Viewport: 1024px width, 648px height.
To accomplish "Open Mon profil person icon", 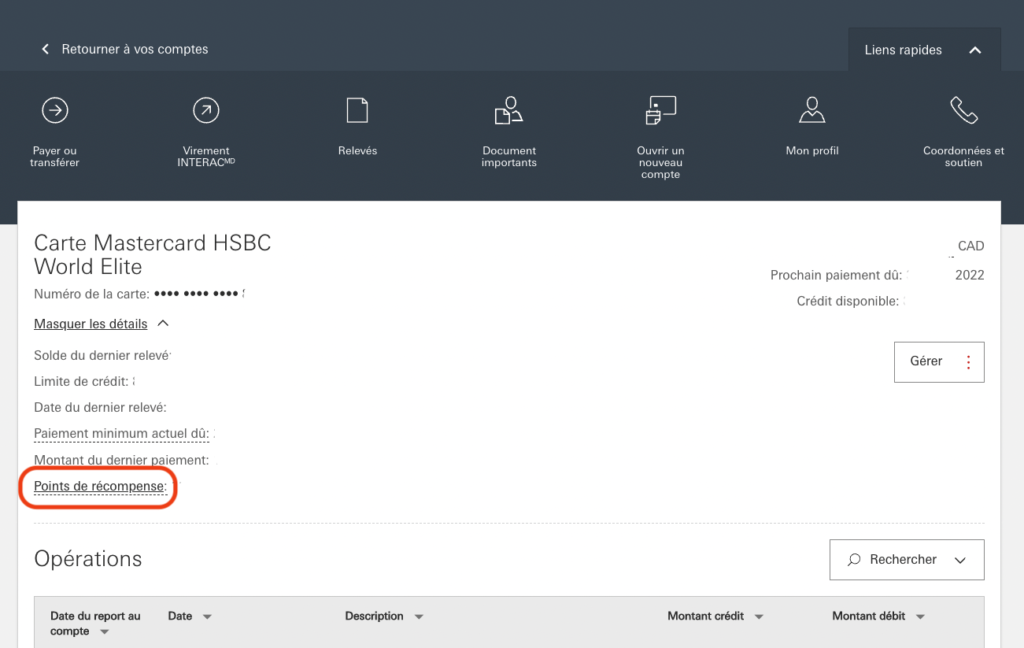I will [811, 110].
